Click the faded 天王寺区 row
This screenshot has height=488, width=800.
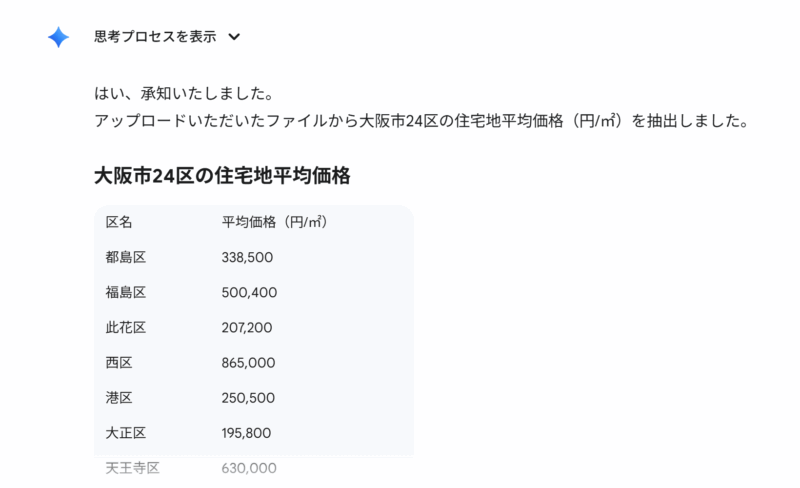pyautogui.click(x=133, y=468)
